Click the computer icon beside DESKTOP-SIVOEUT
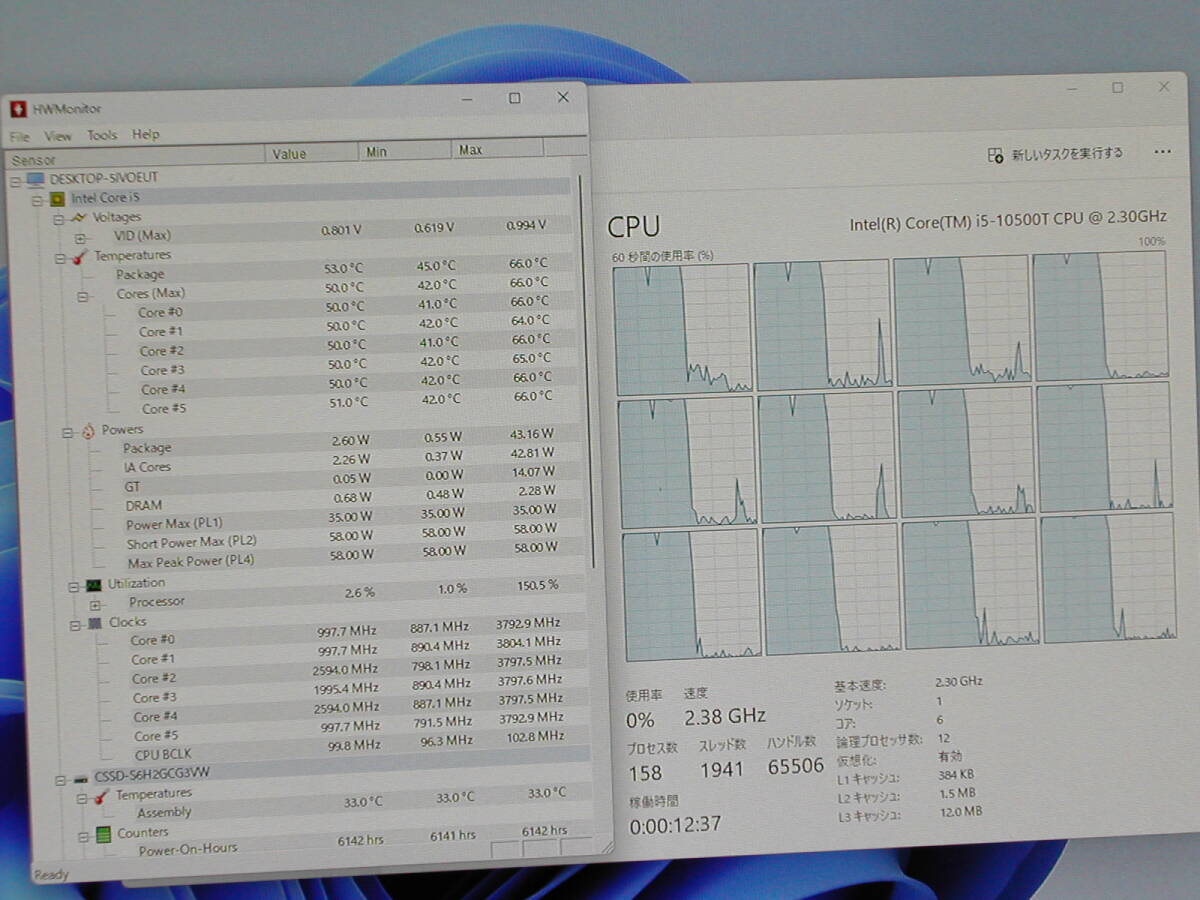 tap(35, 179)
